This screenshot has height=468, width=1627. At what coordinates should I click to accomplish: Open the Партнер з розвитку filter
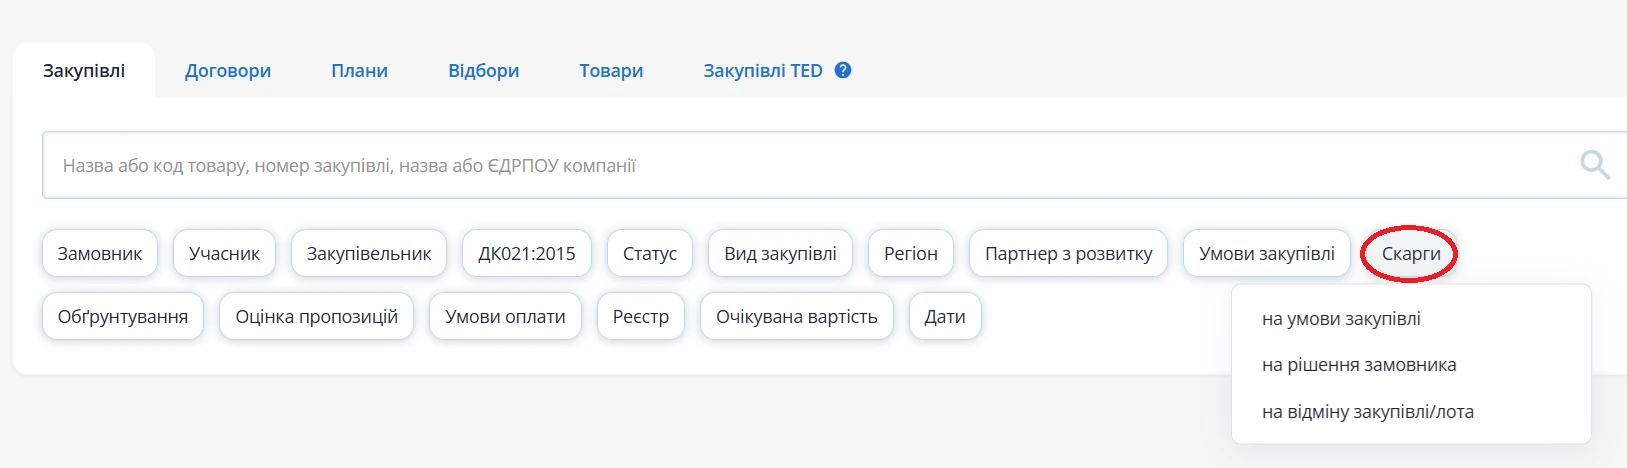[1069, 254]
